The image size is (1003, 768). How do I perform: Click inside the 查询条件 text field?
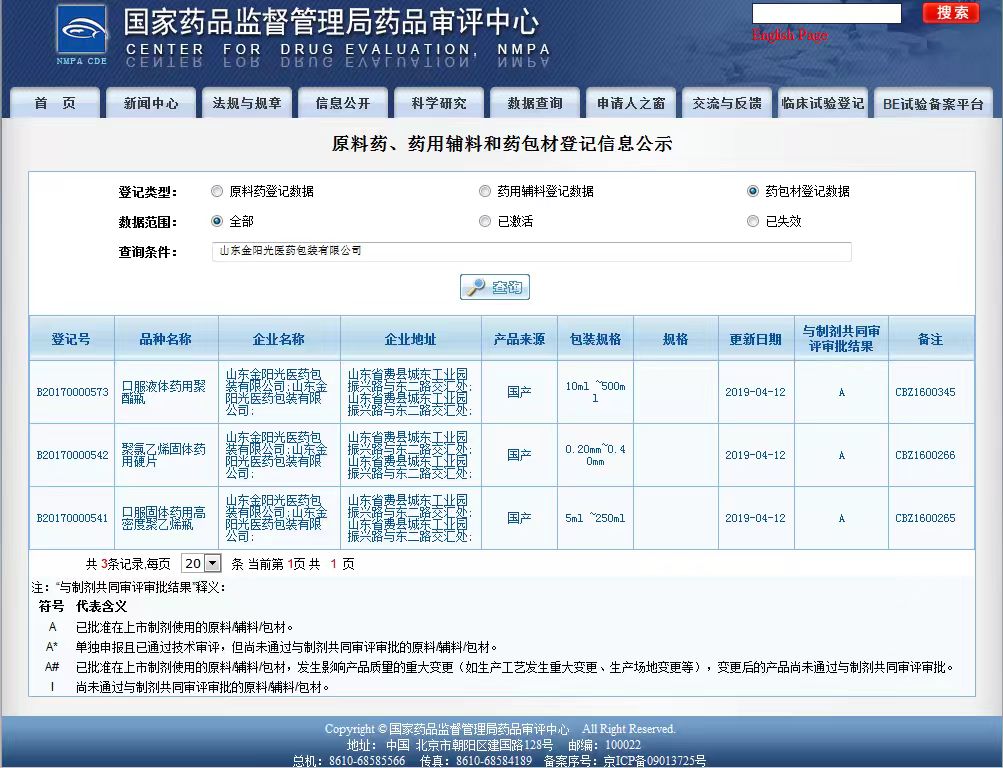[x=531, y=251]
